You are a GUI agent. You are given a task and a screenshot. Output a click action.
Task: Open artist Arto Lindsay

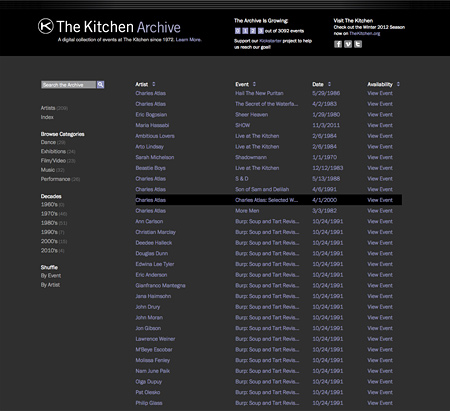(x=150, y=147)
